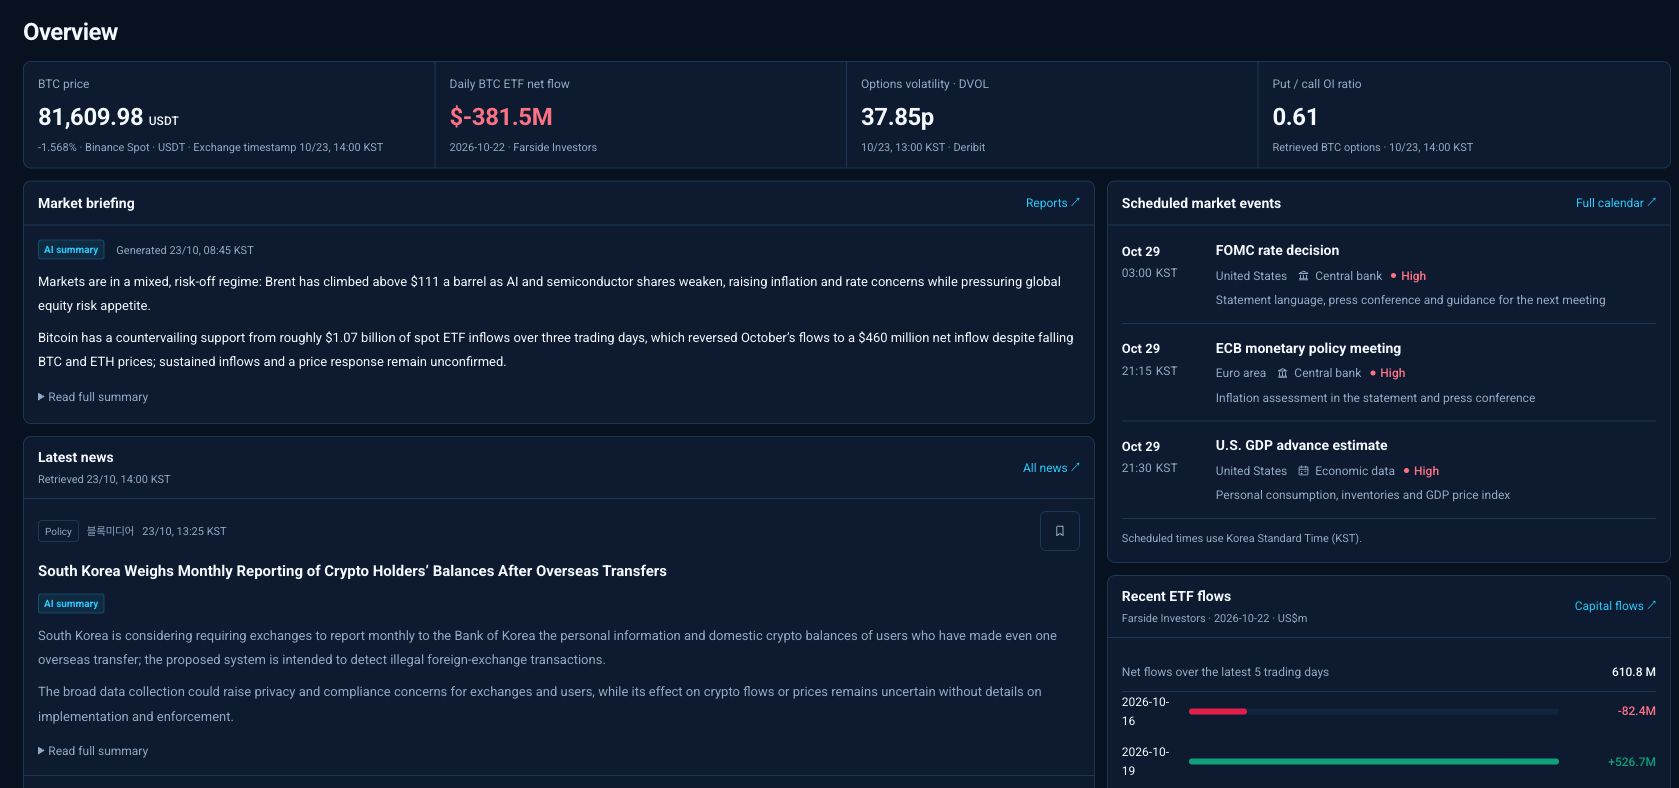Viewport: 1679px width, 788px height.
Task: Click the 2026-10-16 red ETF flow bar
Action: point(1218,711)
